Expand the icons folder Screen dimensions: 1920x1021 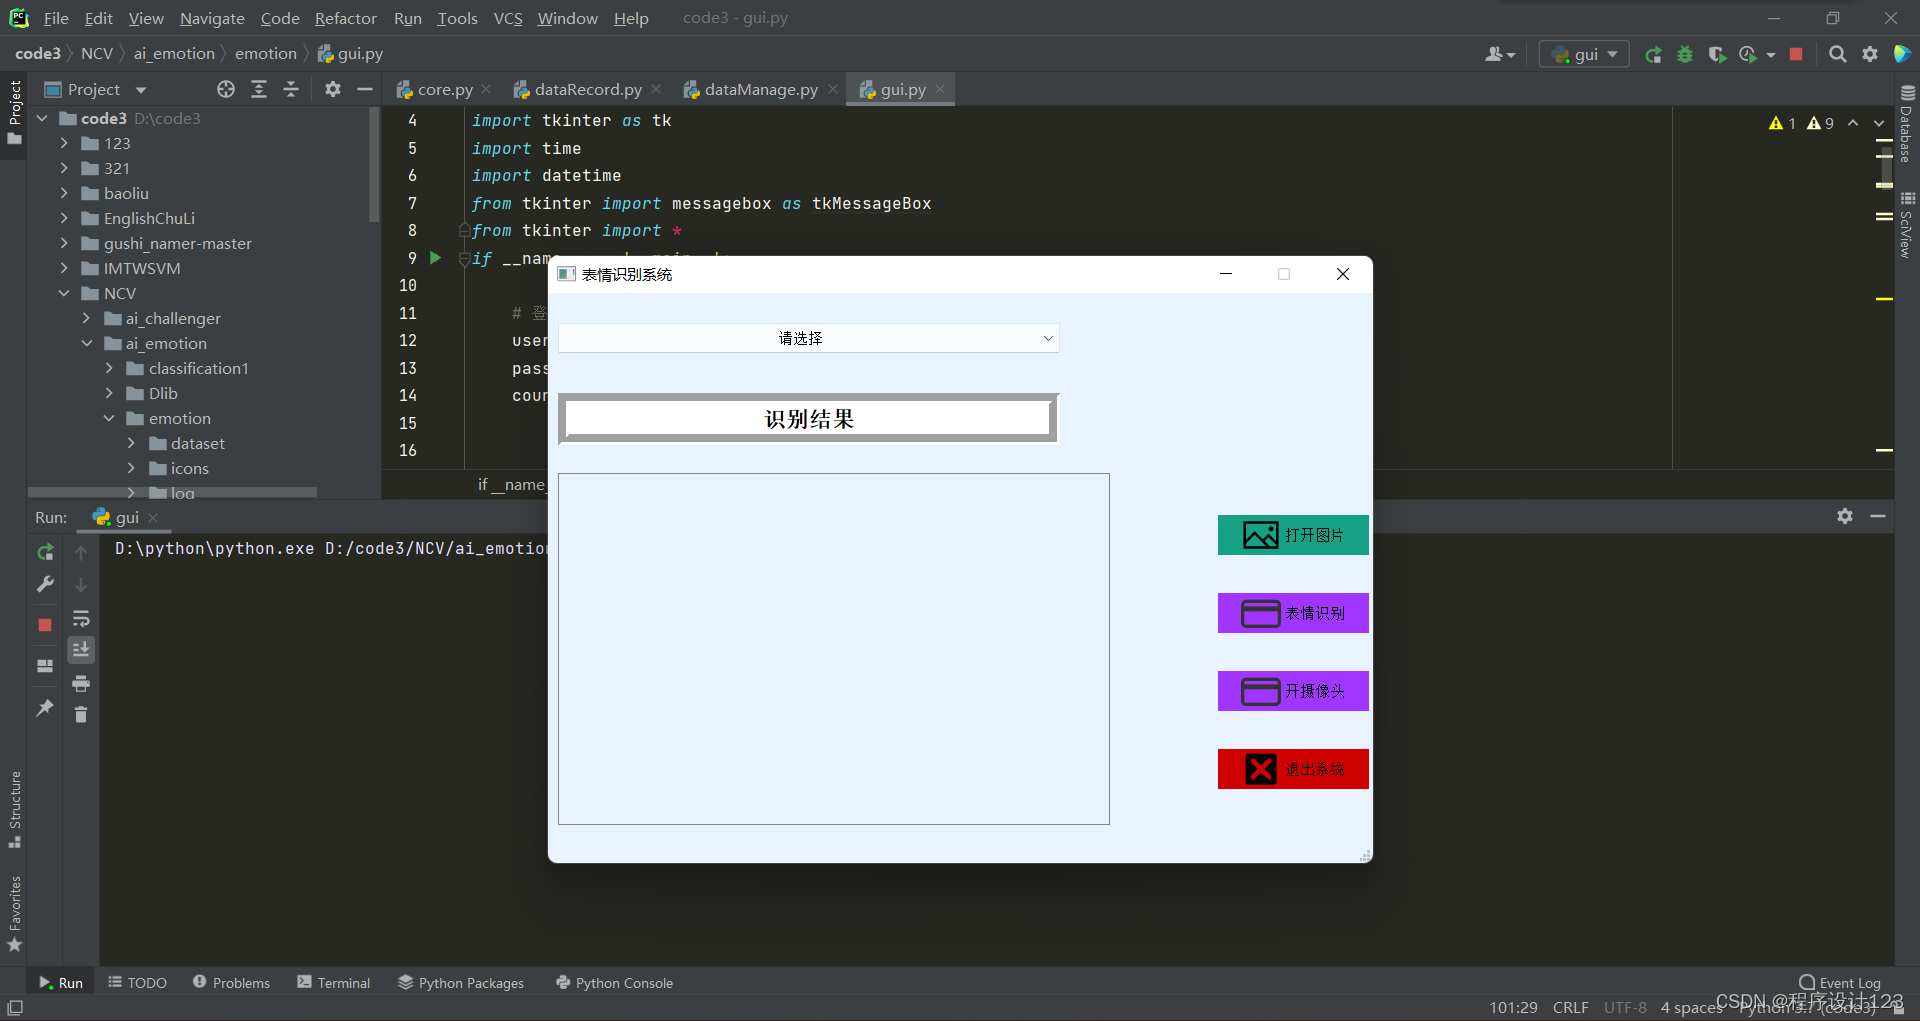coord(131,468)
